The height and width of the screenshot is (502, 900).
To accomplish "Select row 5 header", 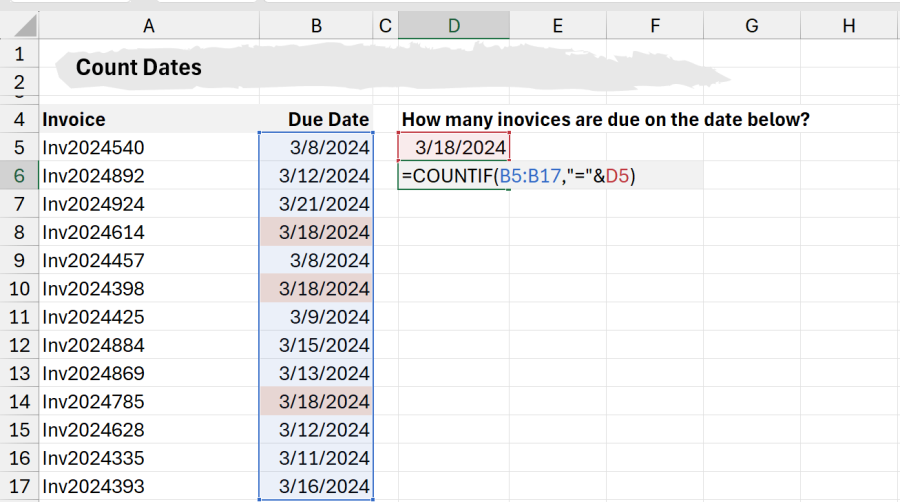I will [20, 147].
